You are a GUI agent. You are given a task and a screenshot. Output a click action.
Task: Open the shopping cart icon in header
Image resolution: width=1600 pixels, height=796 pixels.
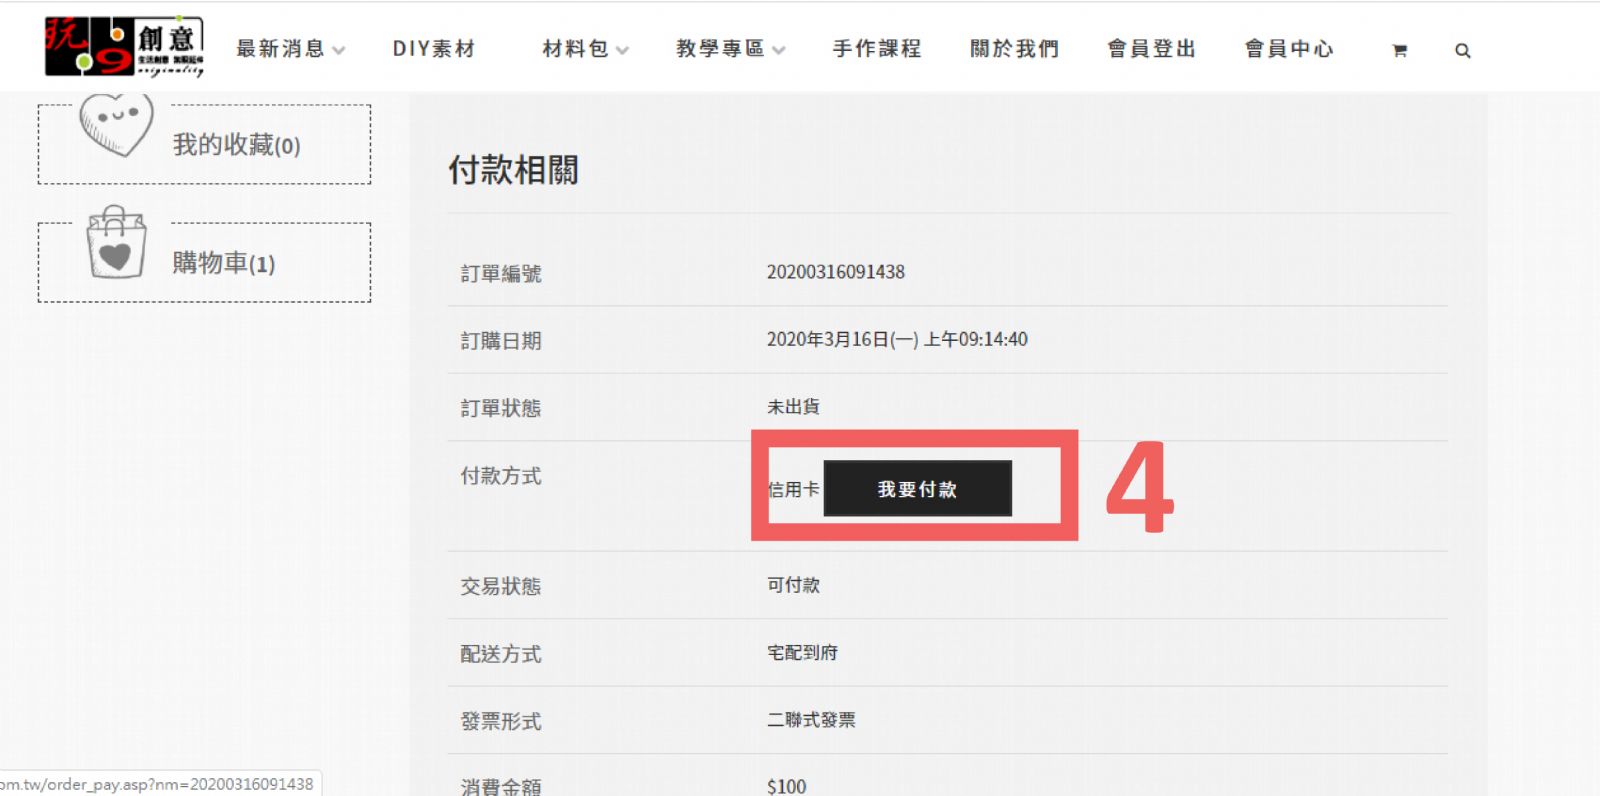[1399, 50]
